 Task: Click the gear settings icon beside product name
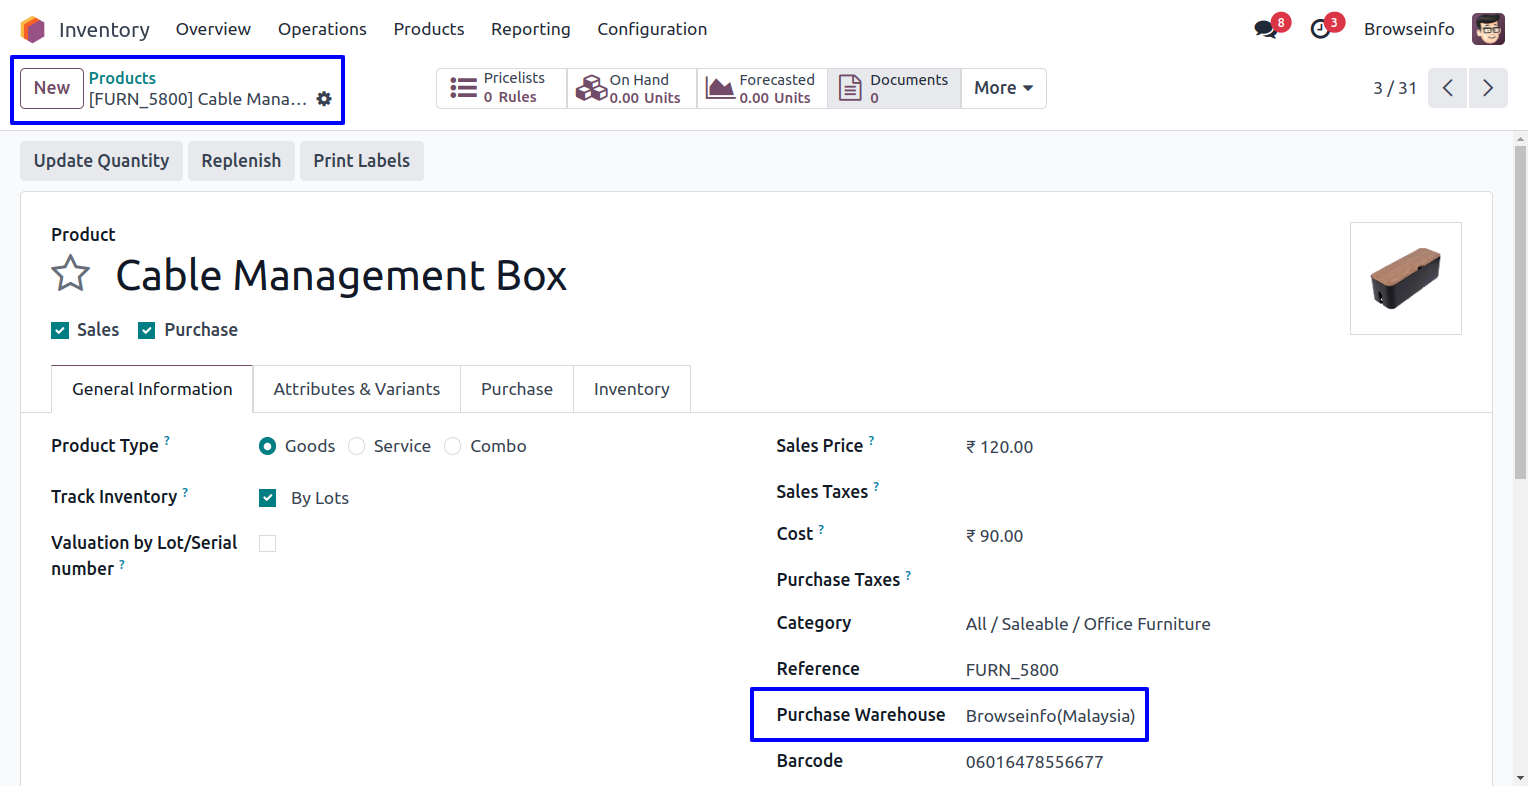click(x=324, y=99)
